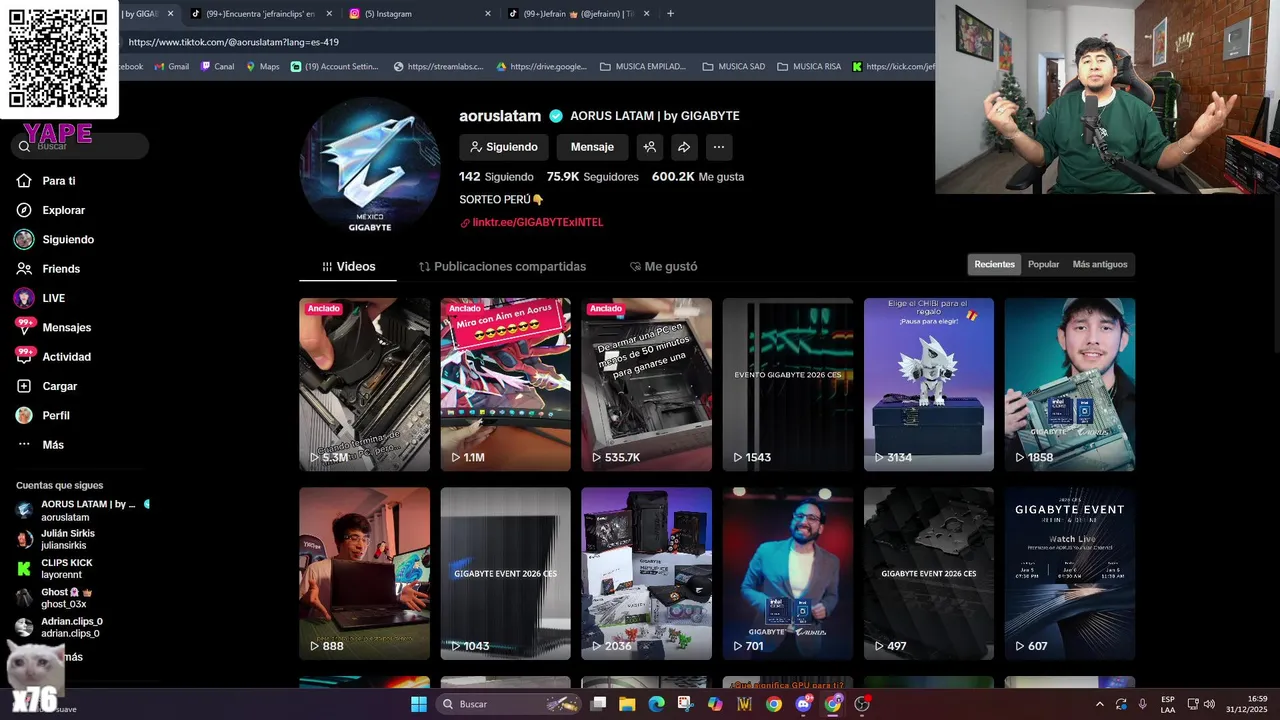Open Mensajes in sidebar
This screenshot has width=1280, height=720.
[x=54, y=327]
